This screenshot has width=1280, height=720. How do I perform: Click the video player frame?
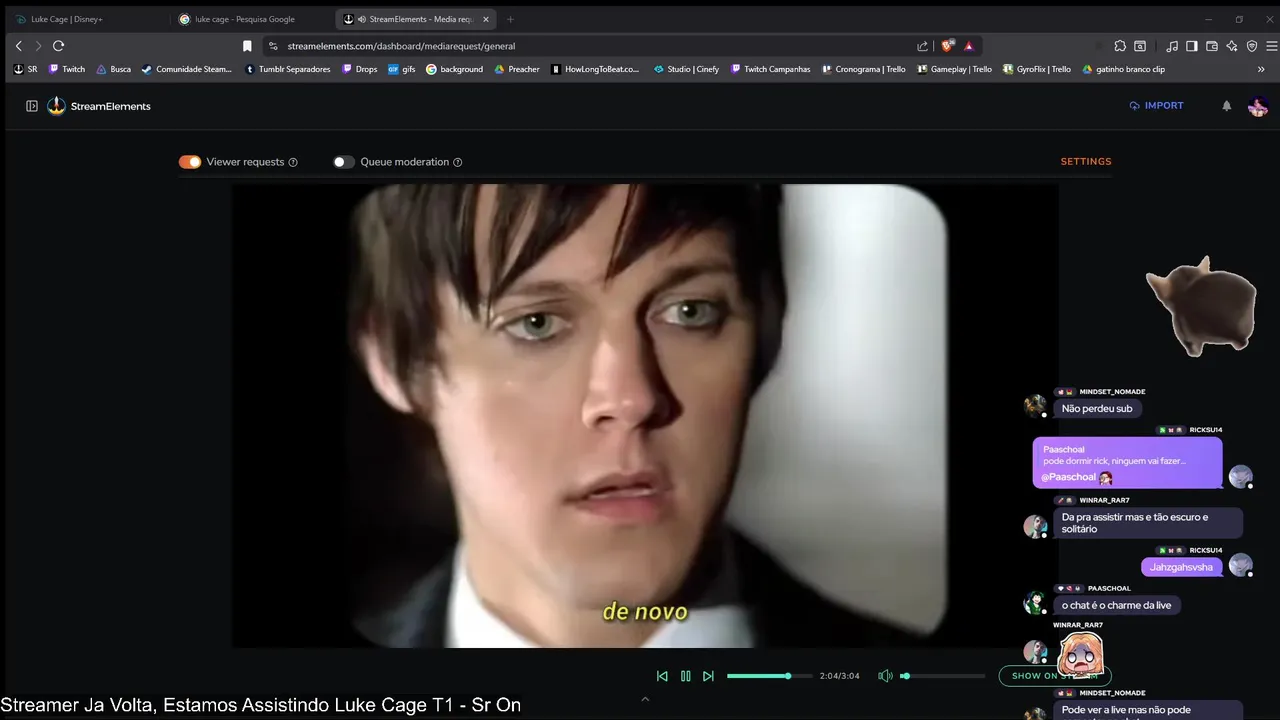coord(645,416)
